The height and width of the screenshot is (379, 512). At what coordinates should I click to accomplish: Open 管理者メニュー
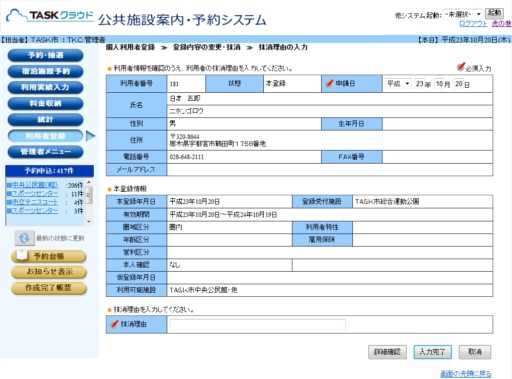pos(45,152)
